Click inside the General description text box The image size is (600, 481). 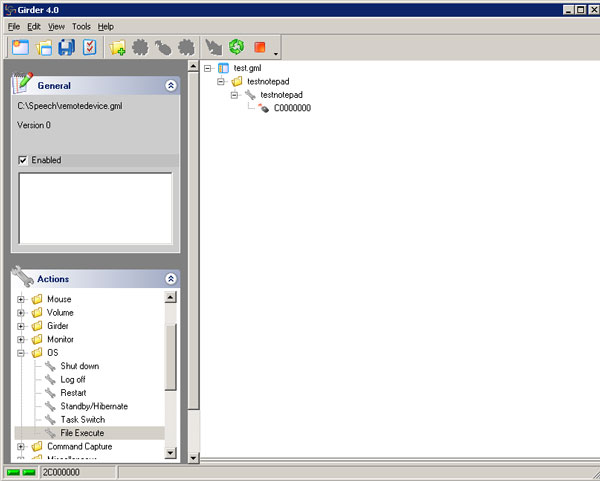point(95,207)
